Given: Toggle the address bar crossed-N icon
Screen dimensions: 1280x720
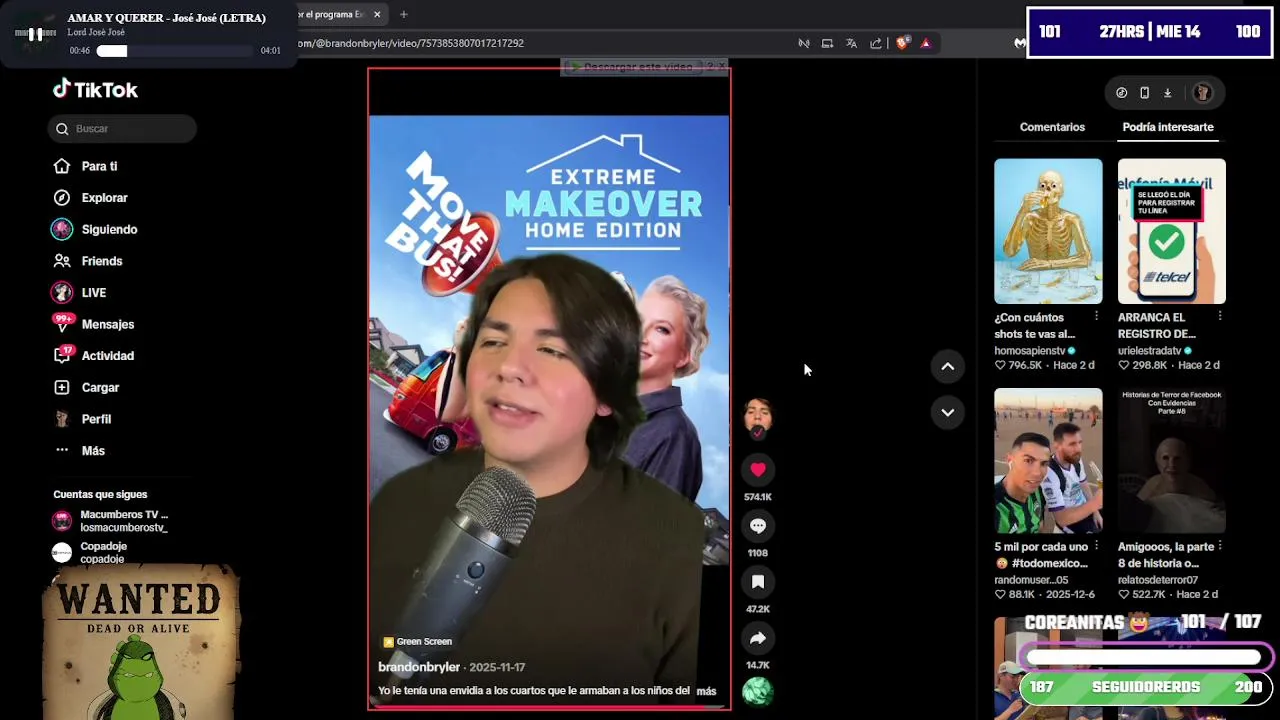Looking at the screenshot, I should (803, 43).
